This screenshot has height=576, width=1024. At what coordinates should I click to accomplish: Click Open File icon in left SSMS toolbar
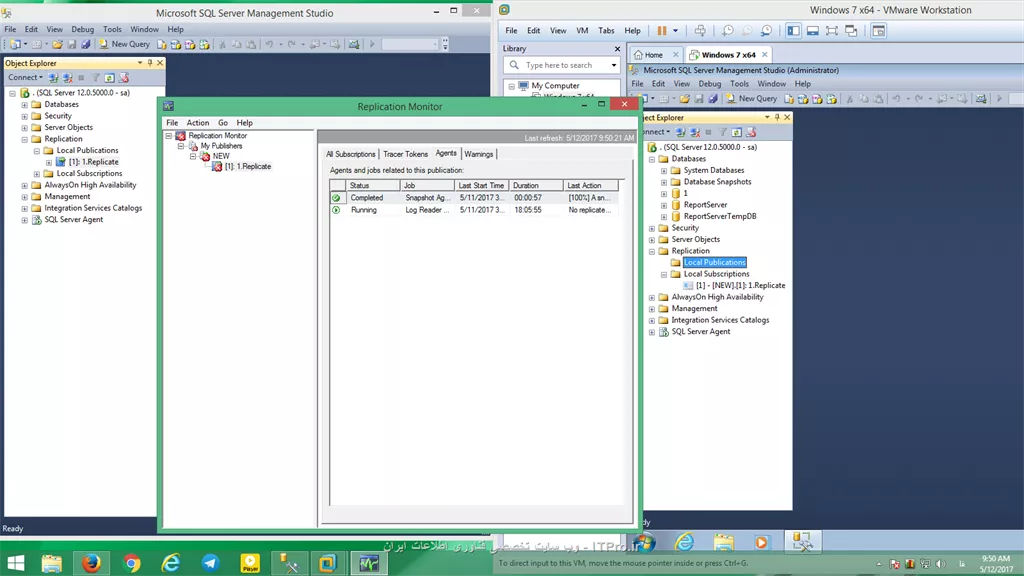(x=57, y=44)
